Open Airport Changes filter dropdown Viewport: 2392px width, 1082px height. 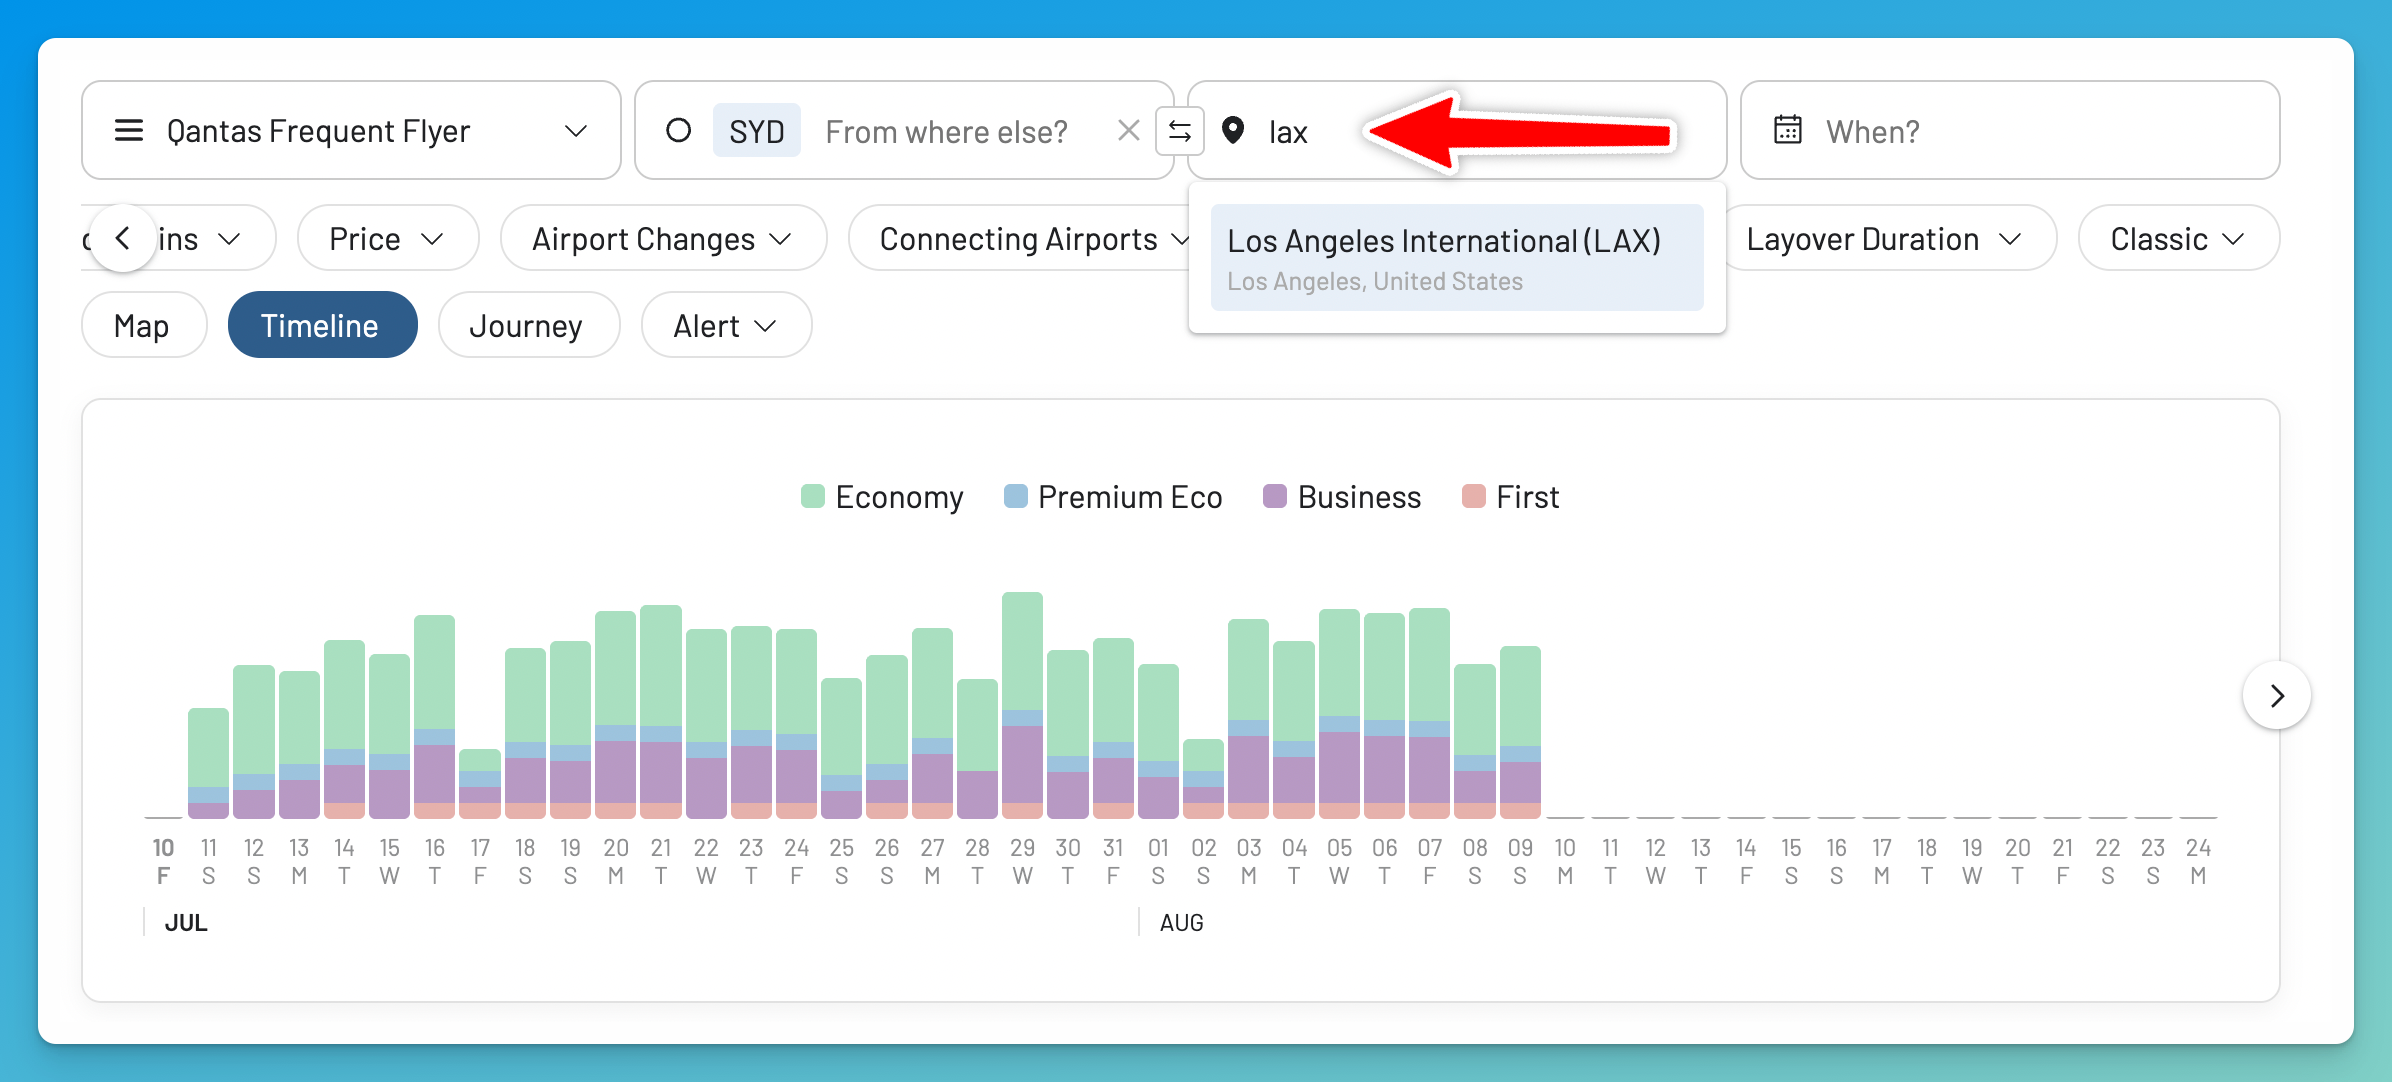[x=662, y=238]
